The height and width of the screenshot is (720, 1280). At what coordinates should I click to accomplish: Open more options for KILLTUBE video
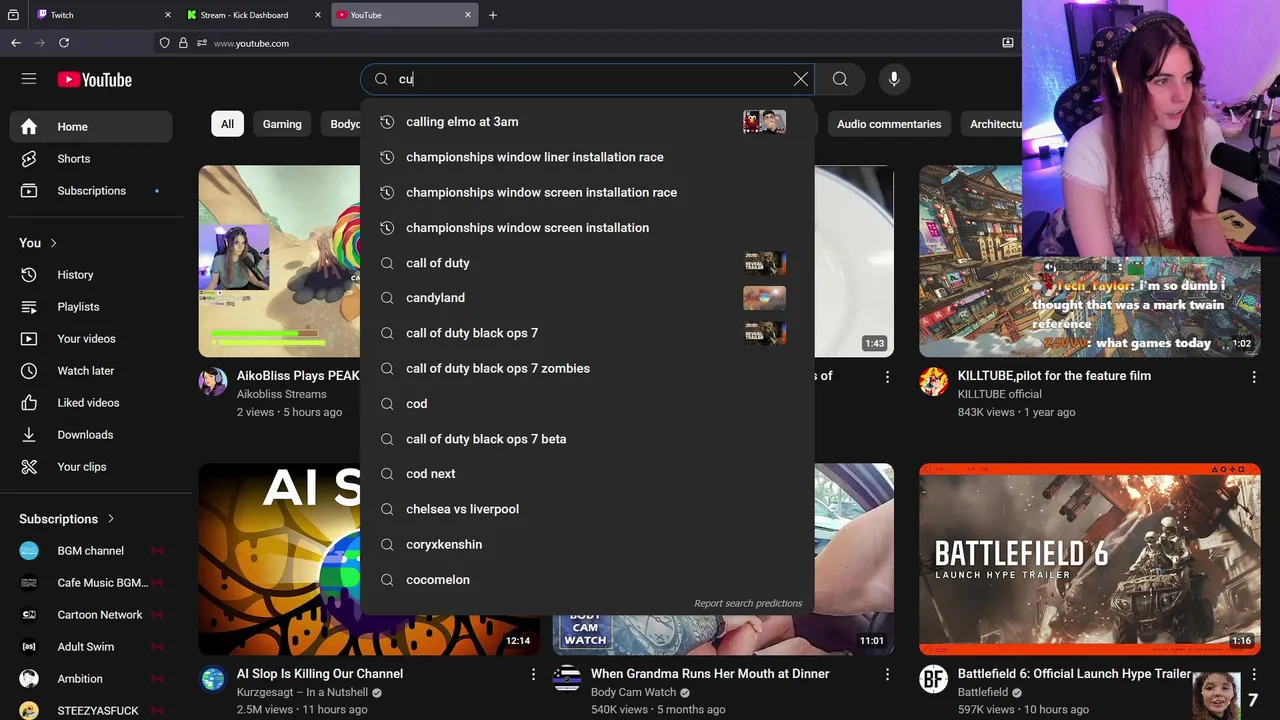1254,377
